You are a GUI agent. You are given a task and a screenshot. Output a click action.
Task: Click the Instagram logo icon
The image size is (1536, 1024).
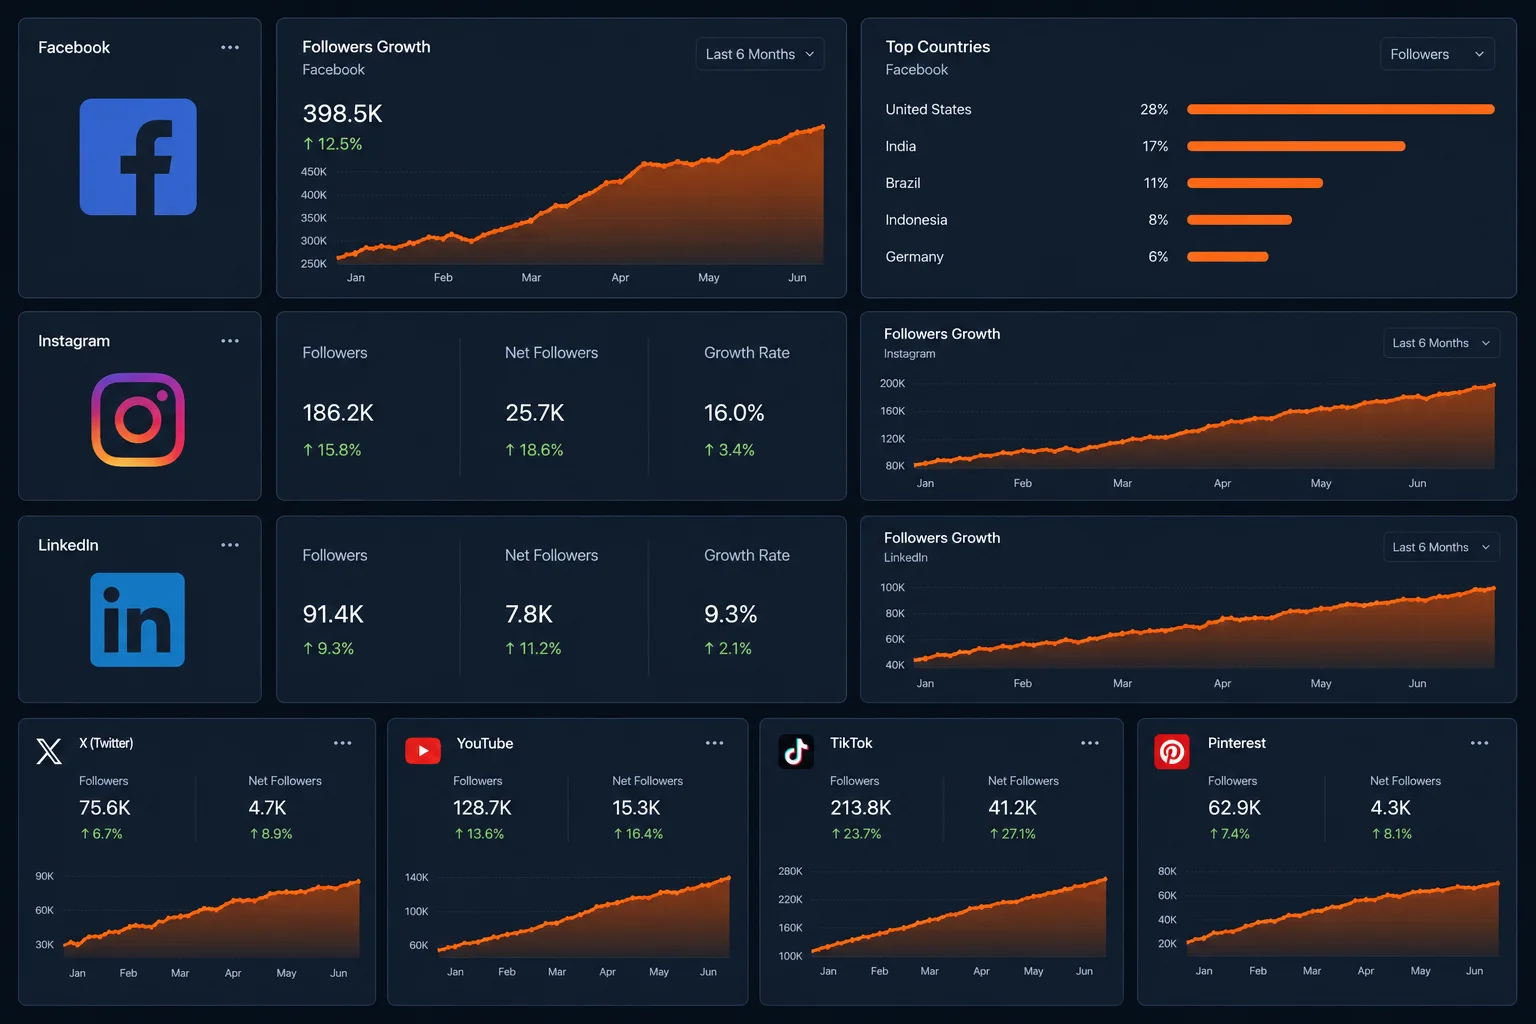138,420
